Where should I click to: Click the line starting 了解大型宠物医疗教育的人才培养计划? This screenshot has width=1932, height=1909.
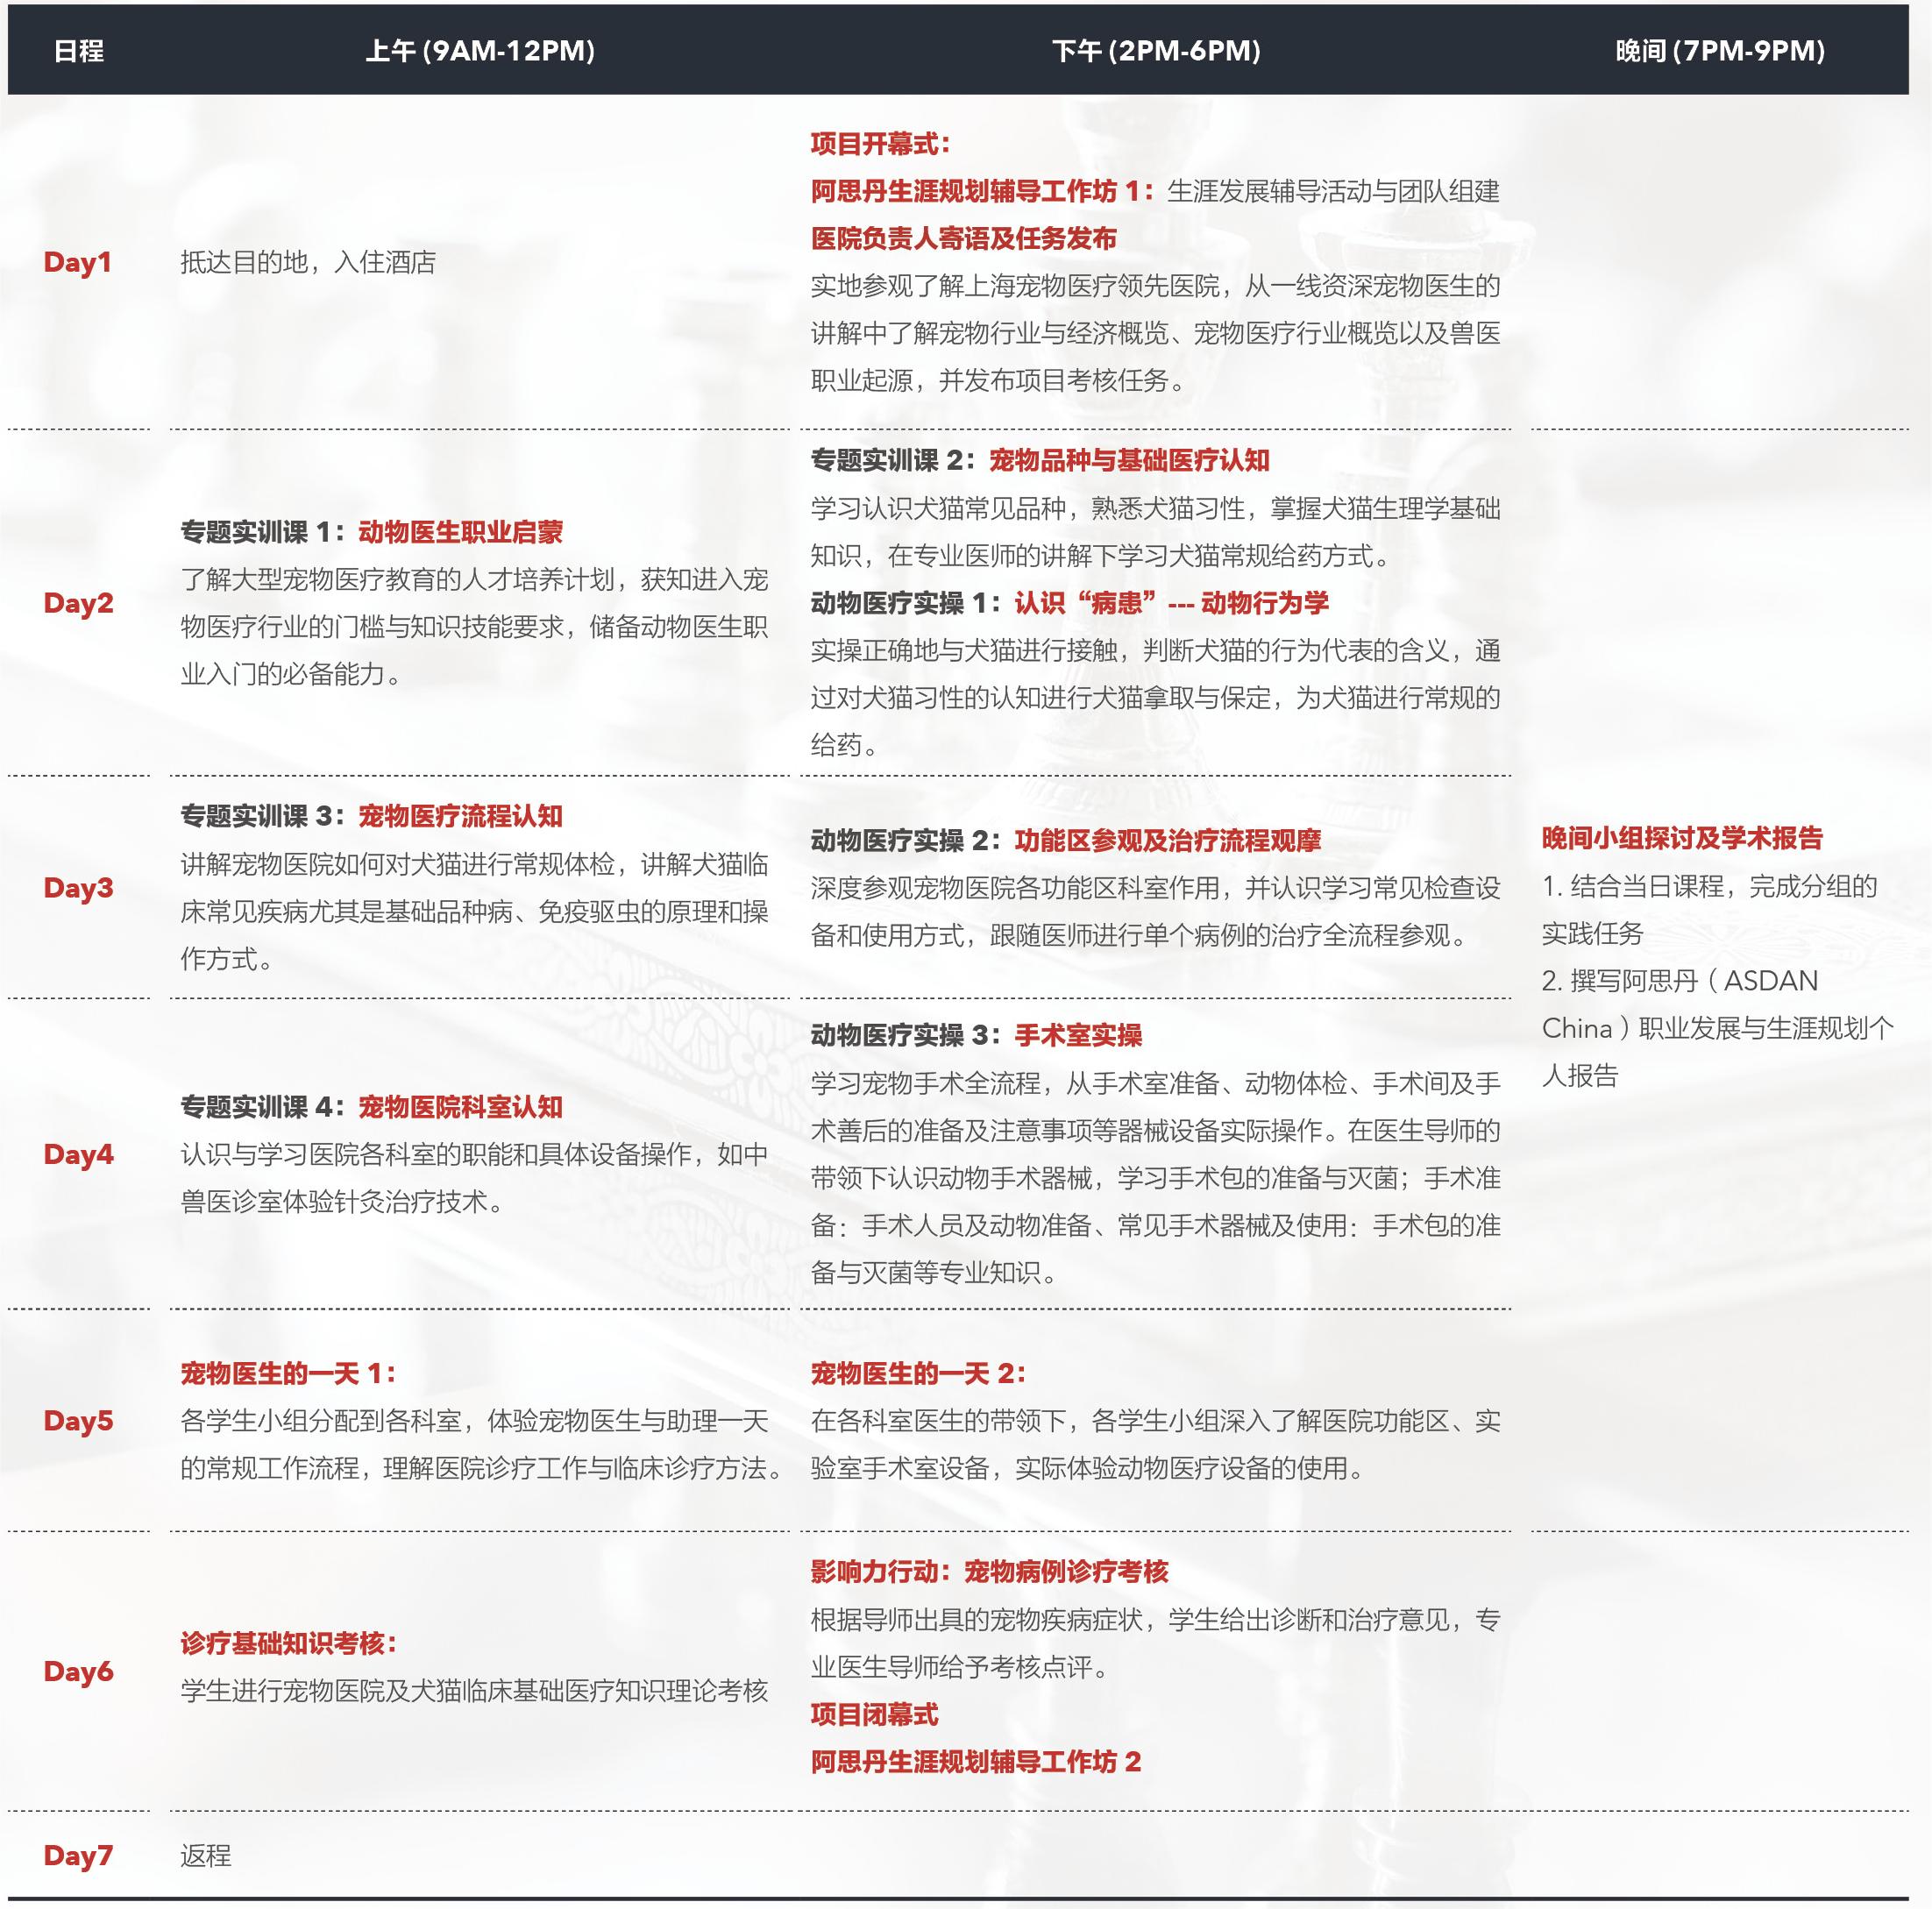474,579
